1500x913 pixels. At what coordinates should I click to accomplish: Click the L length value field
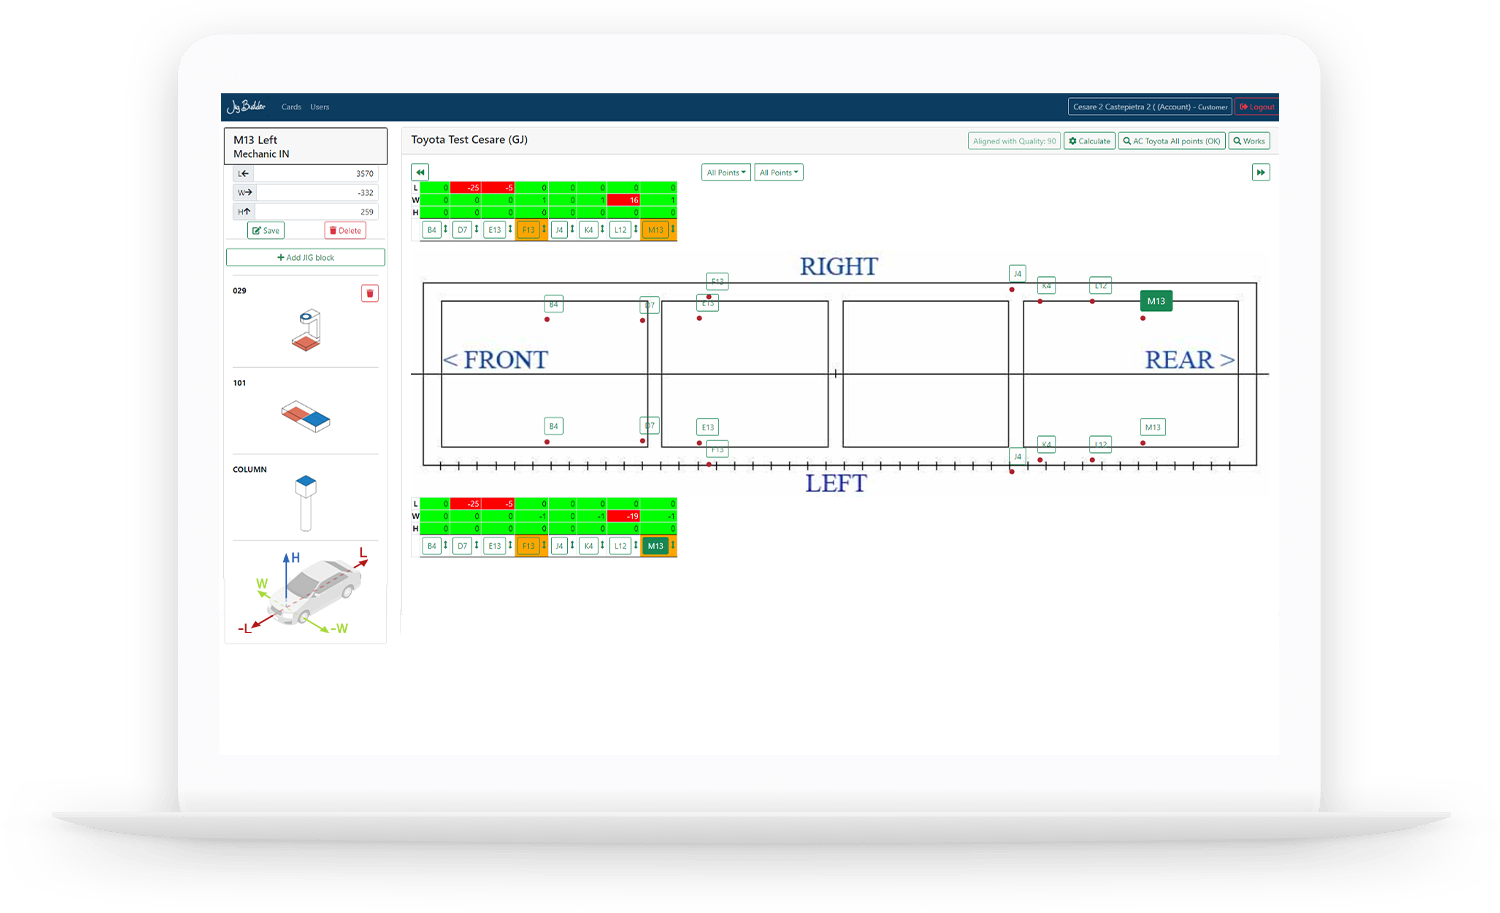click(316, 174)
